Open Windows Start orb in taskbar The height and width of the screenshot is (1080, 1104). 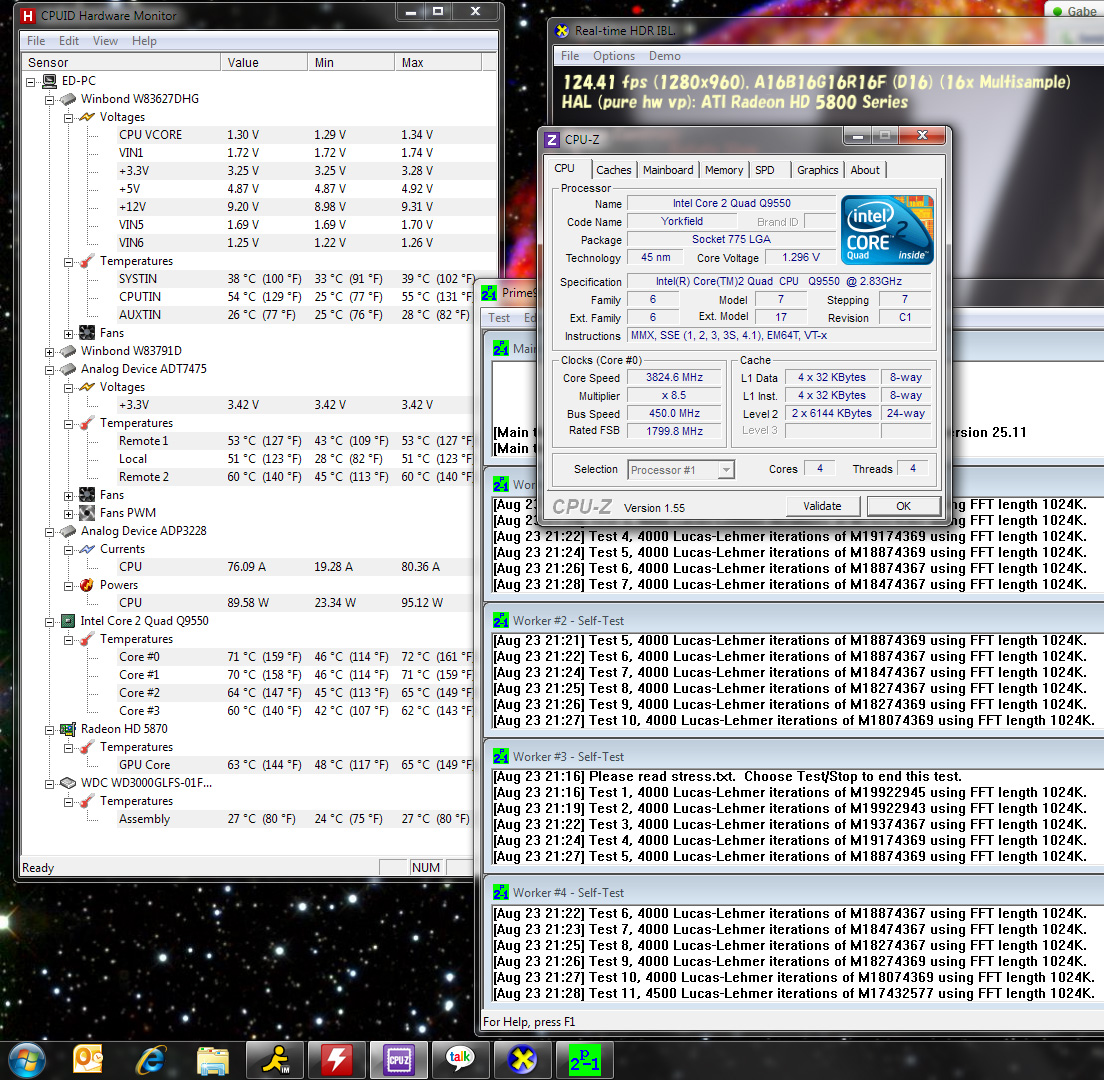(x=27, y=1060)
